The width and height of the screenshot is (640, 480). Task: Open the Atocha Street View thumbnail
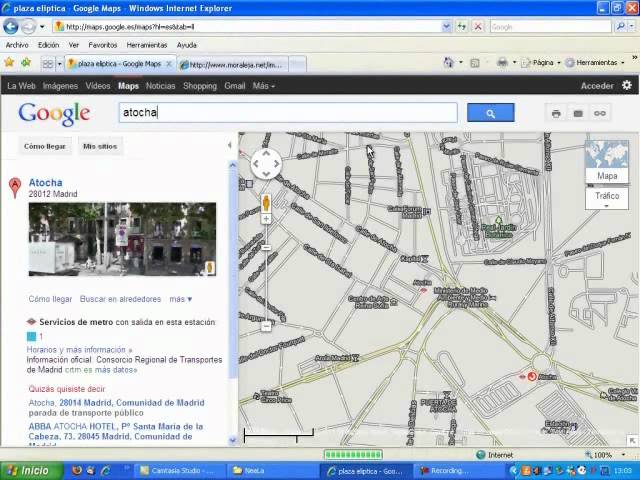[x=122, y=239]
